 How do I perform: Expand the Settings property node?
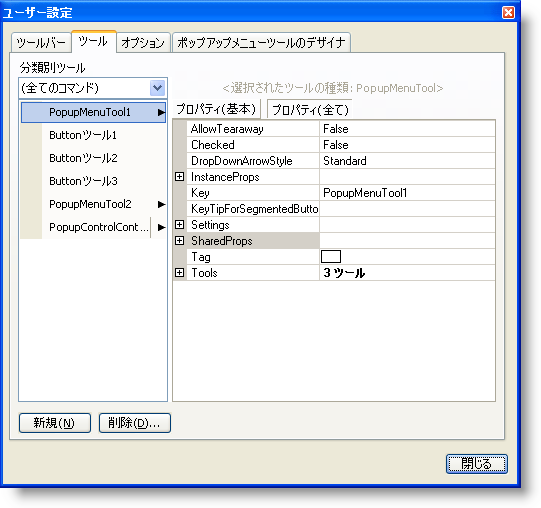point(179,225)
